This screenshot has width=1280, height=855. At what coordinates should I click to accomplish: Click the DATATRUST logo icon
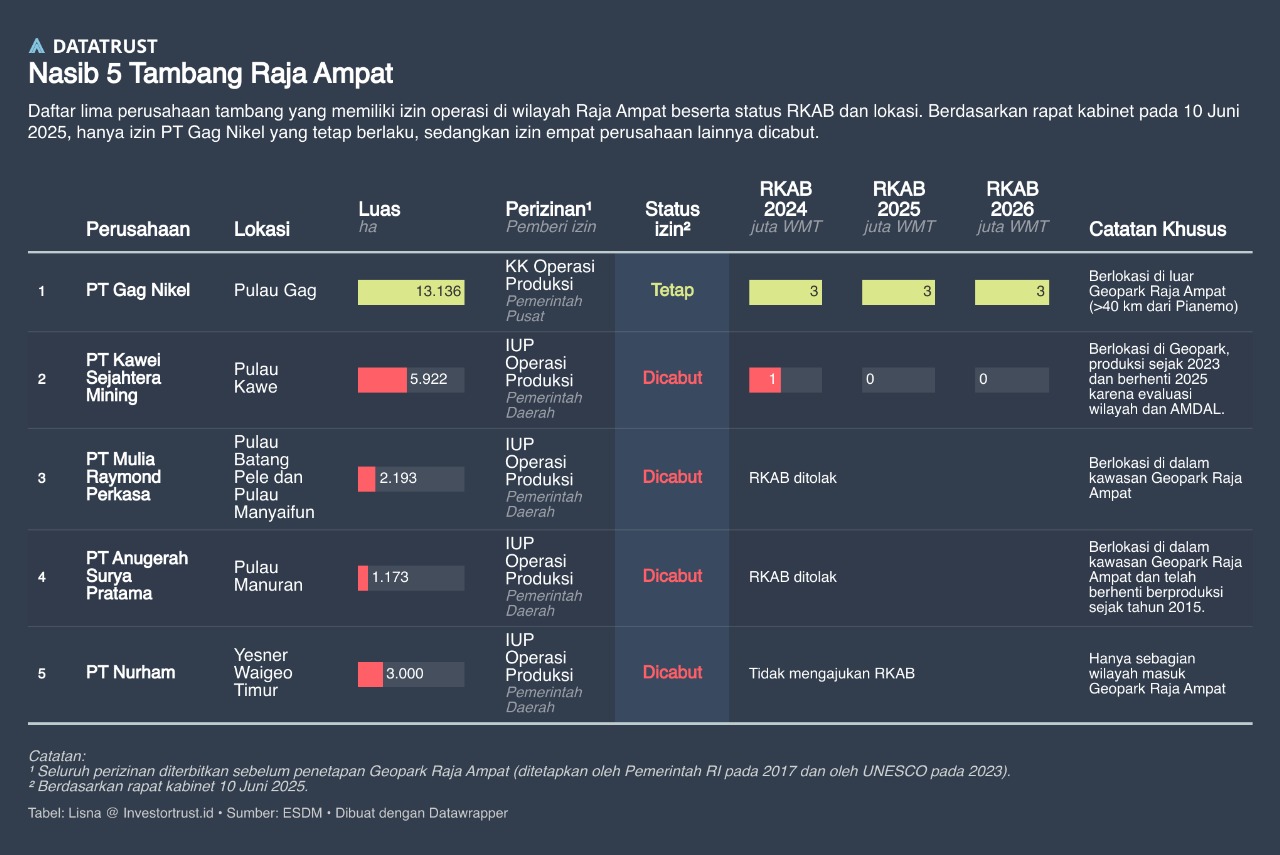coord(37,46)
